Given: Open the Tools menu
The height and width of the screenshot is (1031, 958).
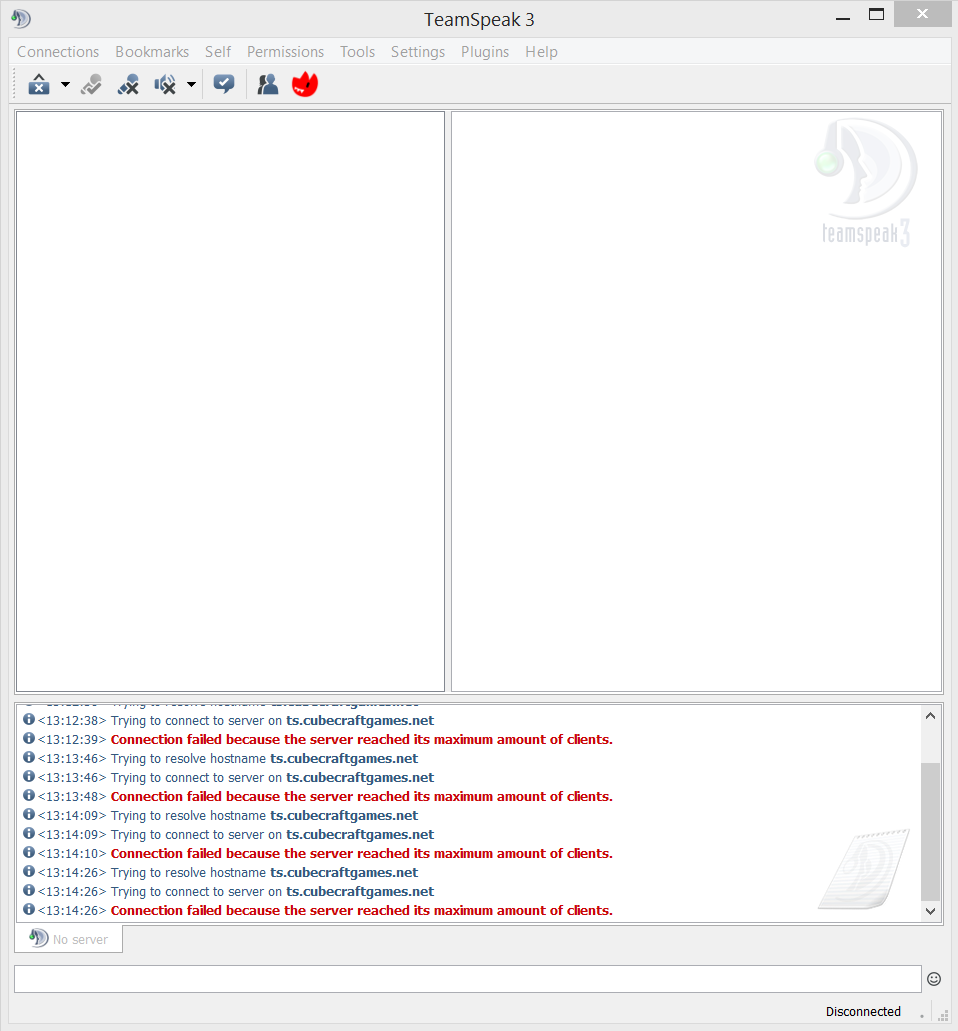Looking at the screenshot, I should coord(357,52).
